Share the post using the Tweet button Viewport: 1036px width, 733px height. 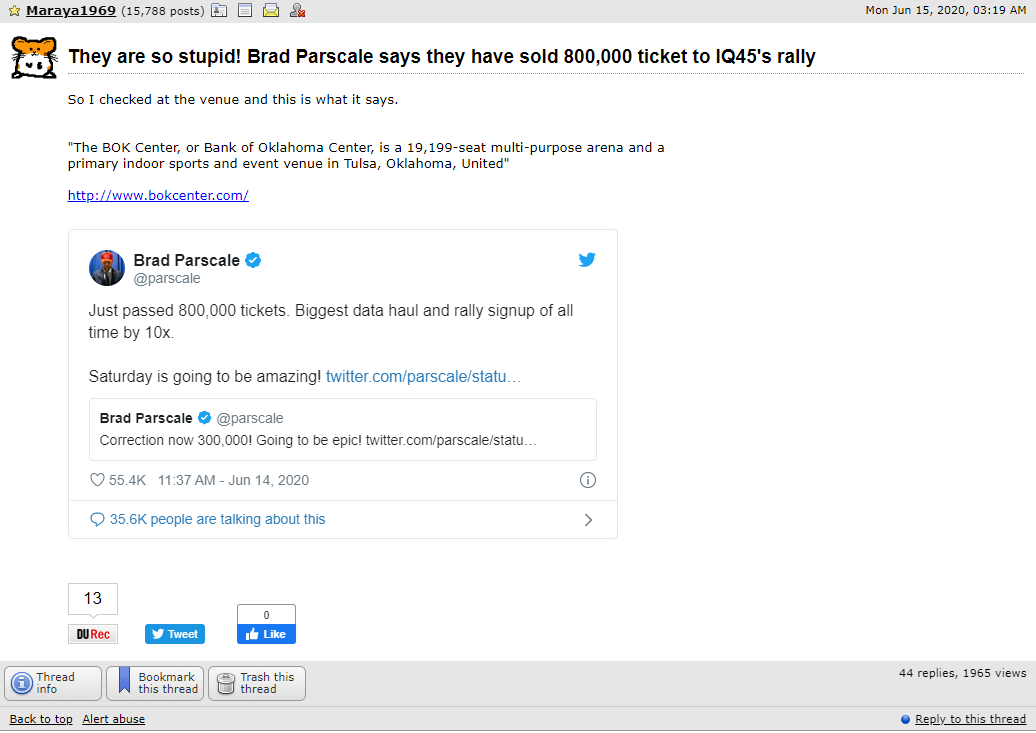[174, 634]
